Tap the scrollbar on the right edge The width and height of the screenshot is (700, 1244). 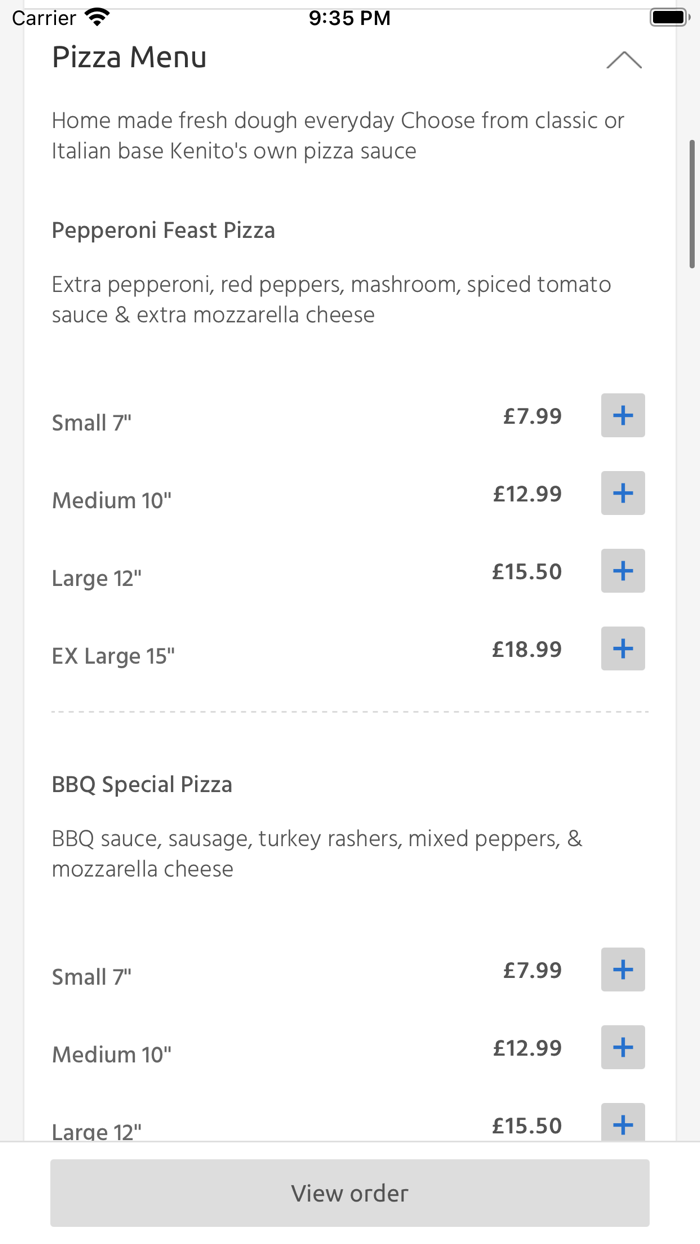point(693,200)
